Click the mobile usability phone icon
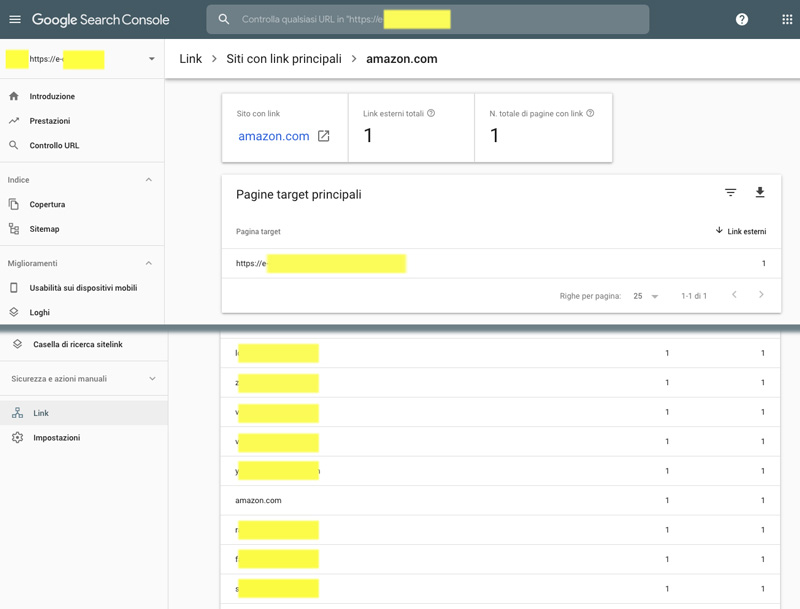 (x=14, y=288)
